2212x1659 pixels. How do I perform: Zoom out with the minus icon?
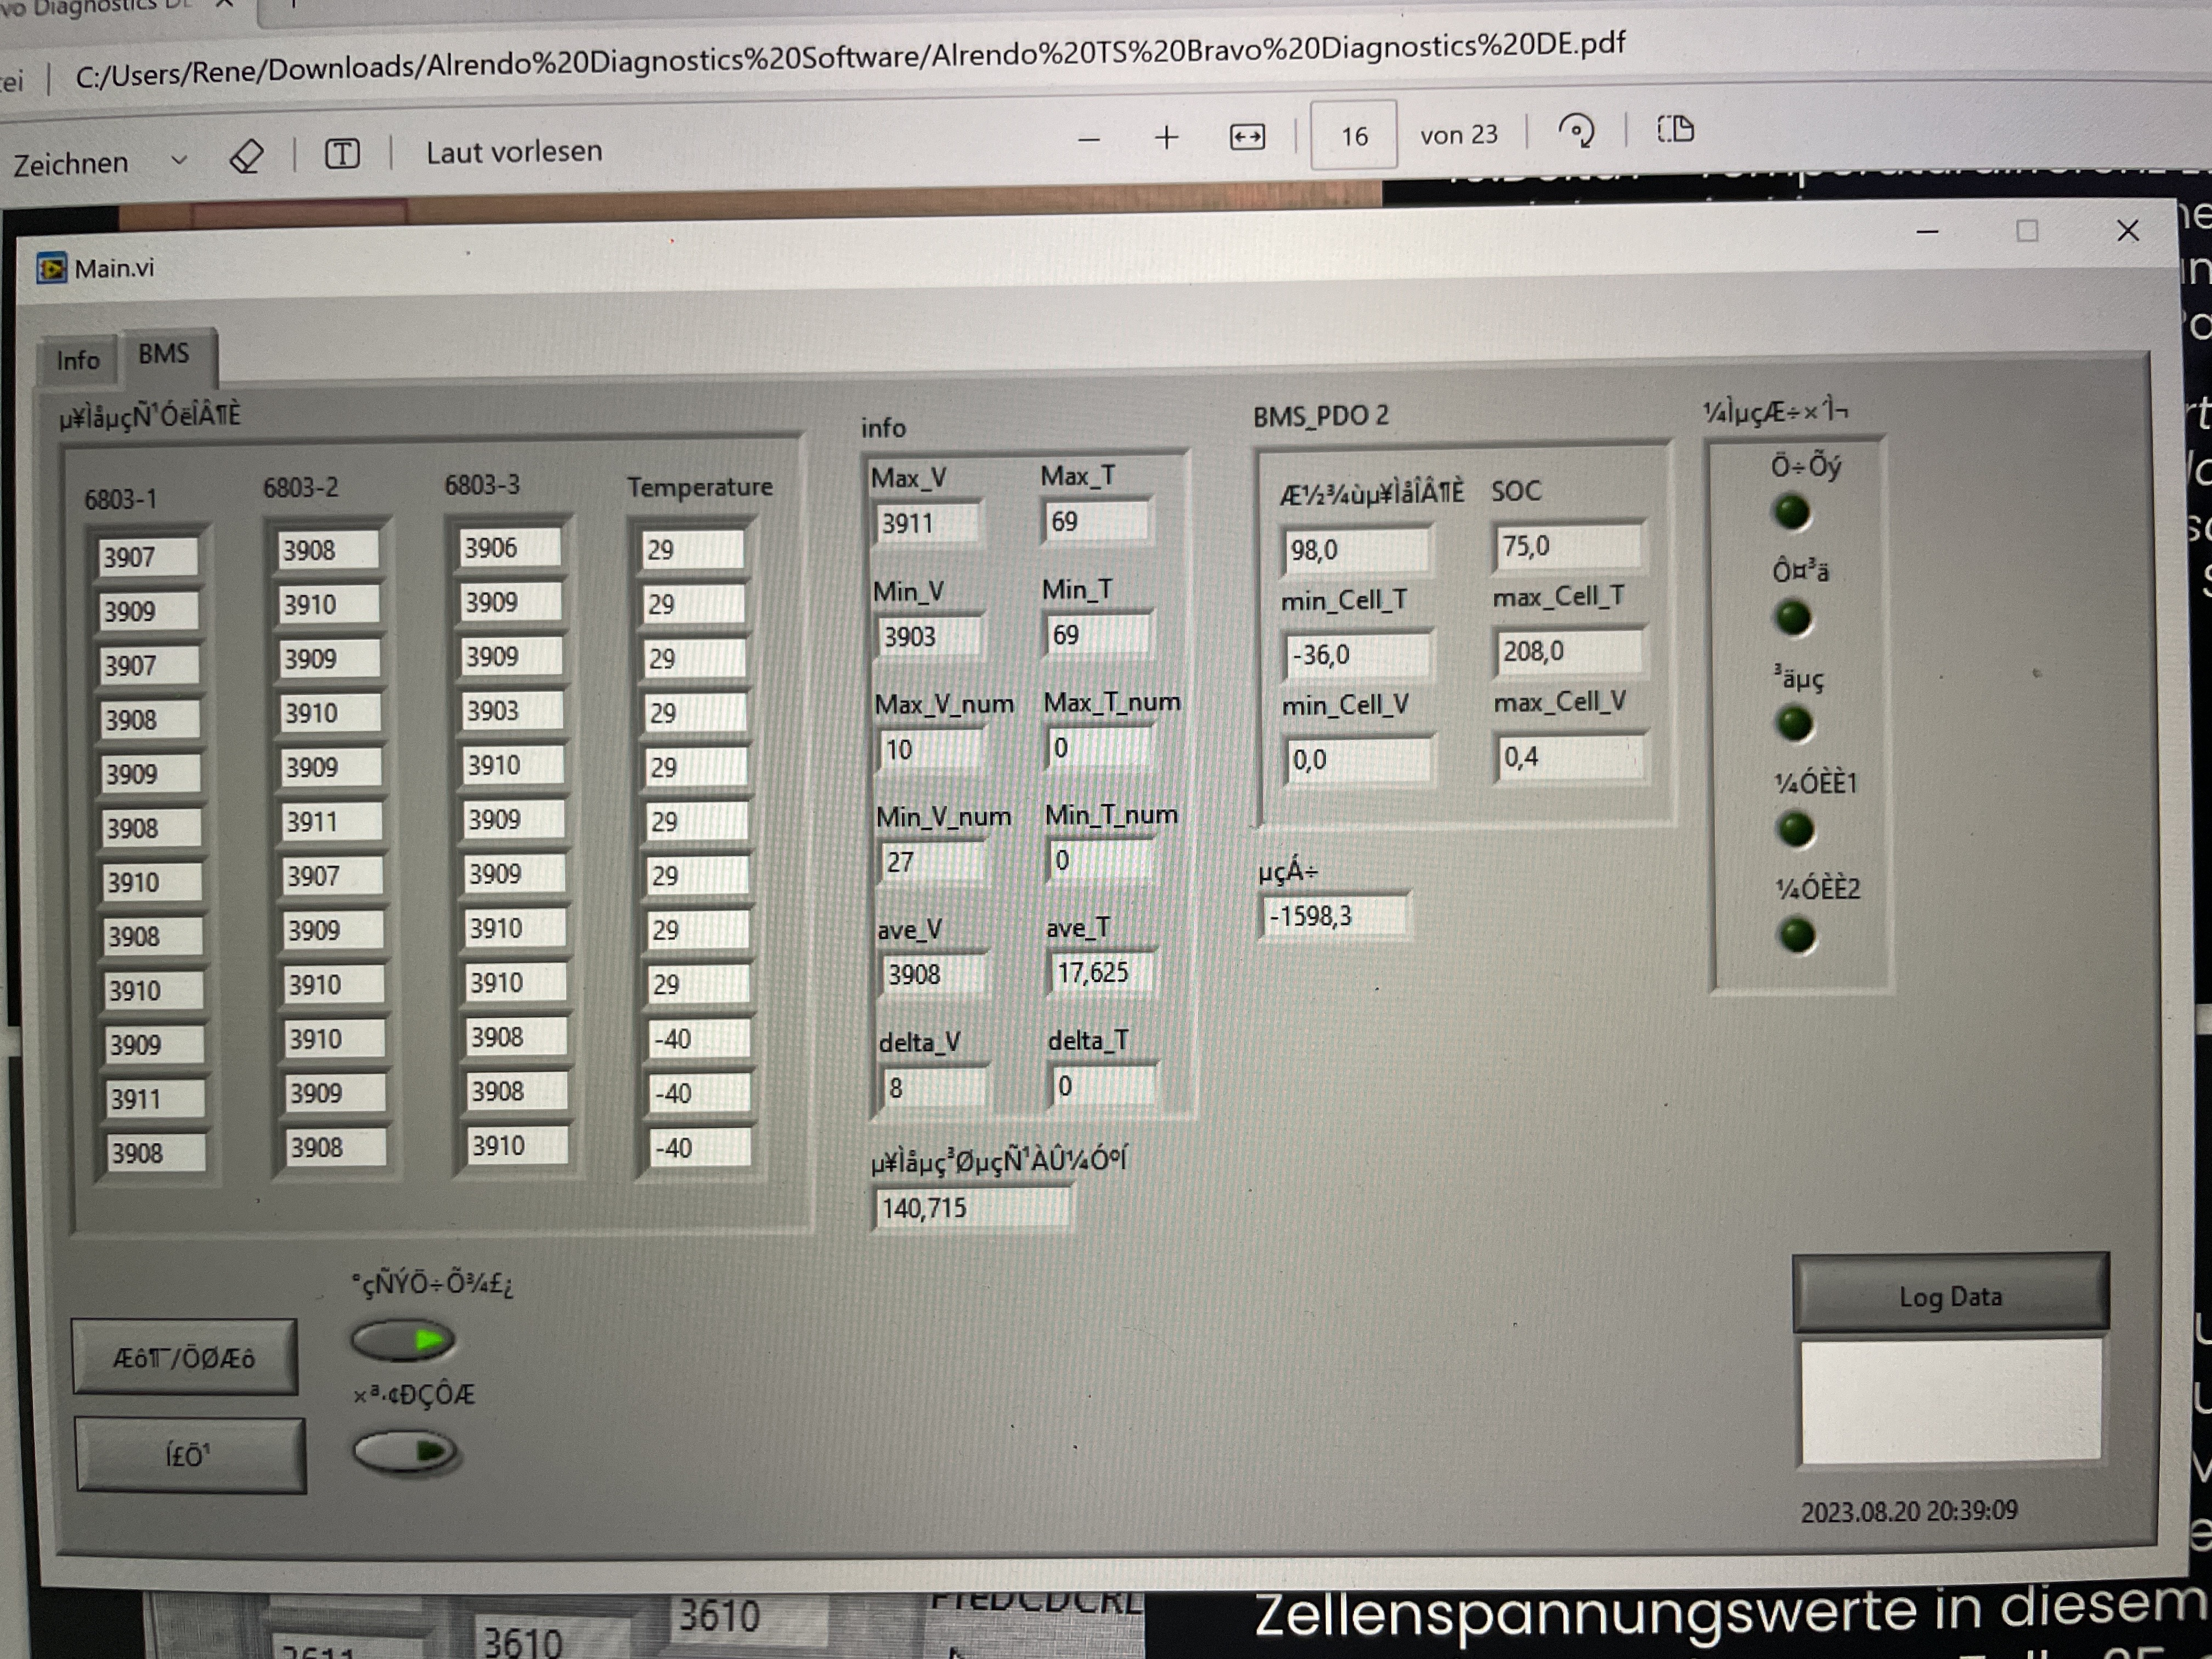(1089, 140)
